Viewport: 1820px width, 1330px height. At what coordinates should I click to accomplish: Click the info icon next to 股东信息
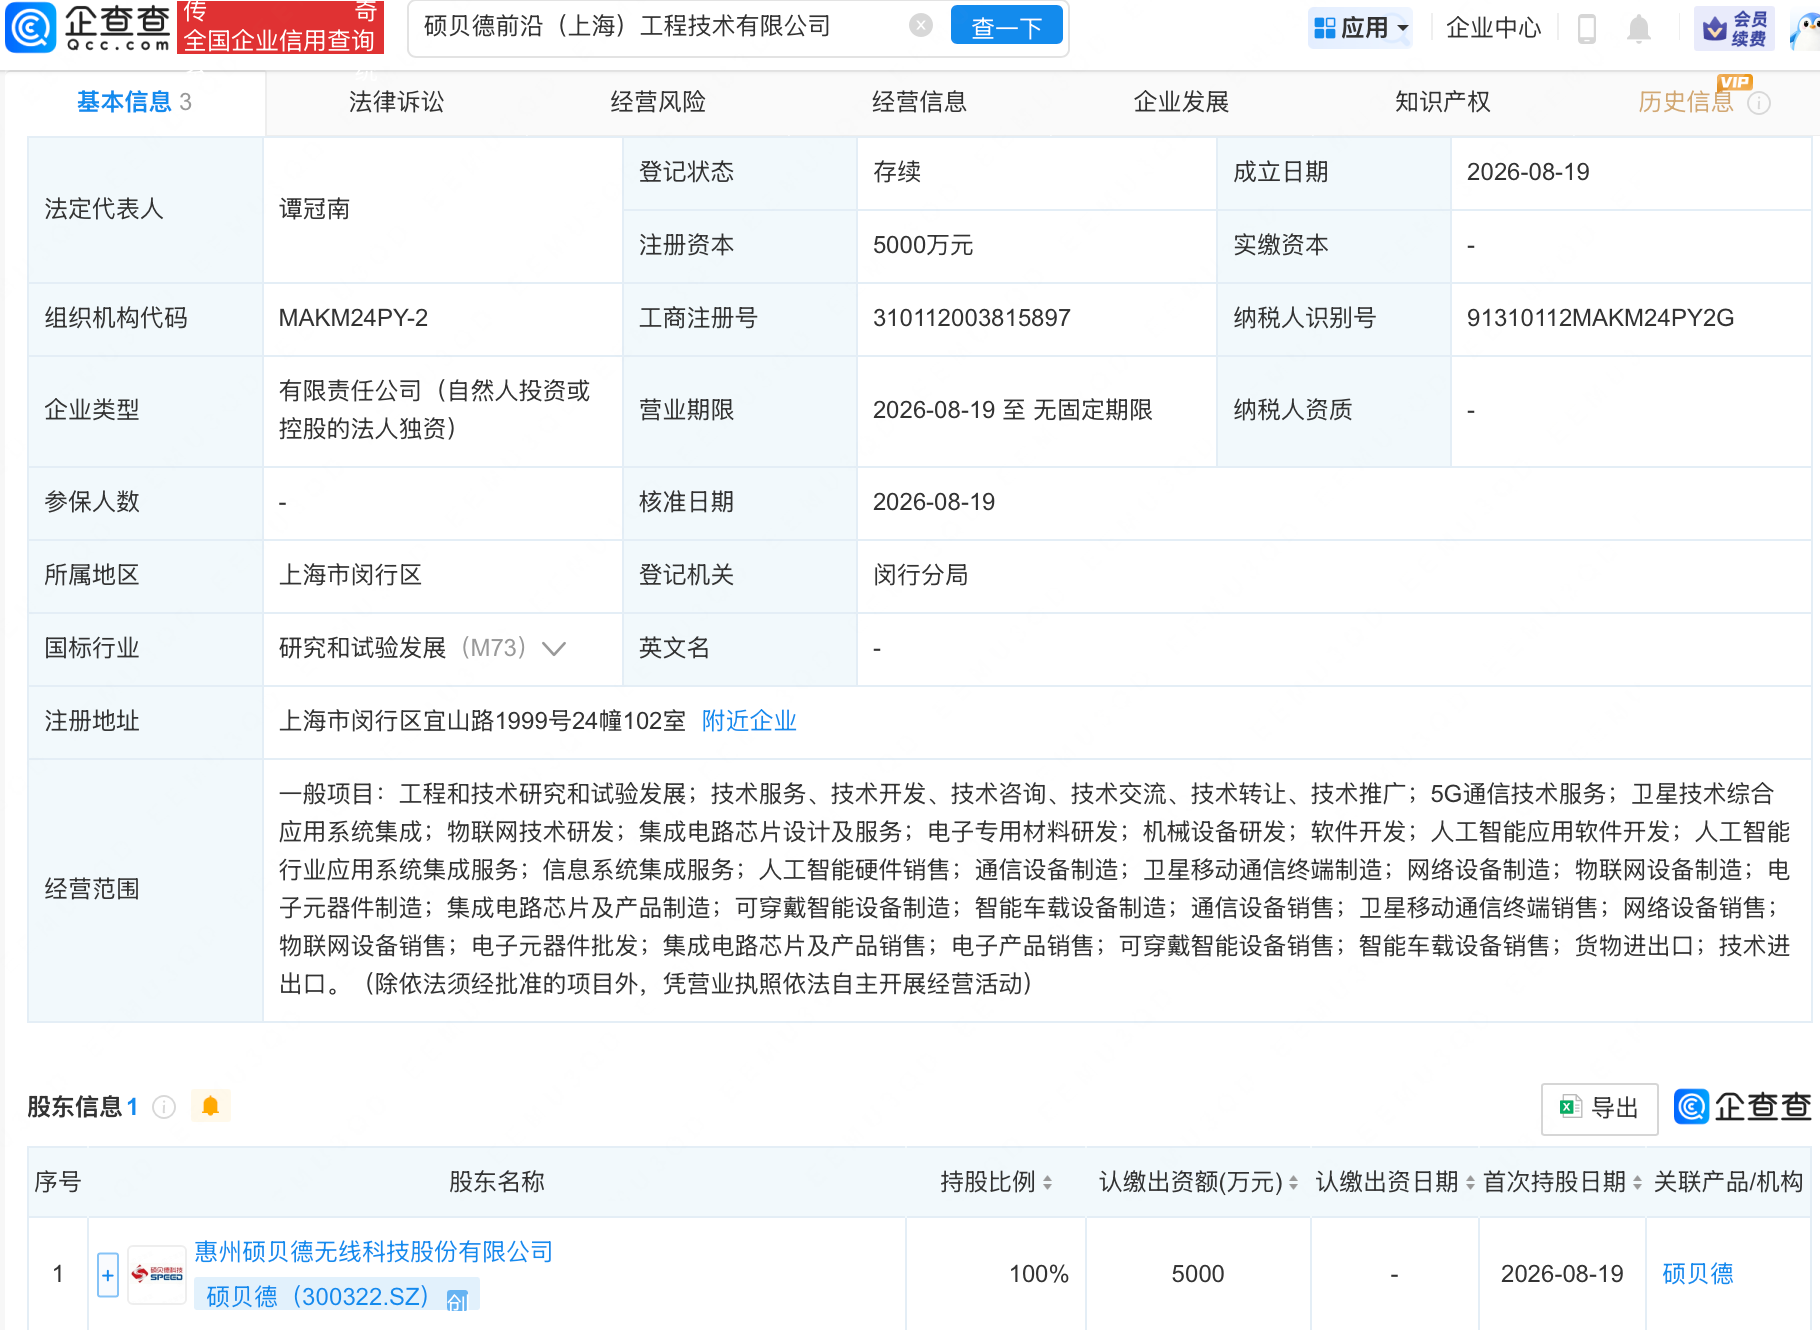pyautogui.click(x=164, y=1107)
